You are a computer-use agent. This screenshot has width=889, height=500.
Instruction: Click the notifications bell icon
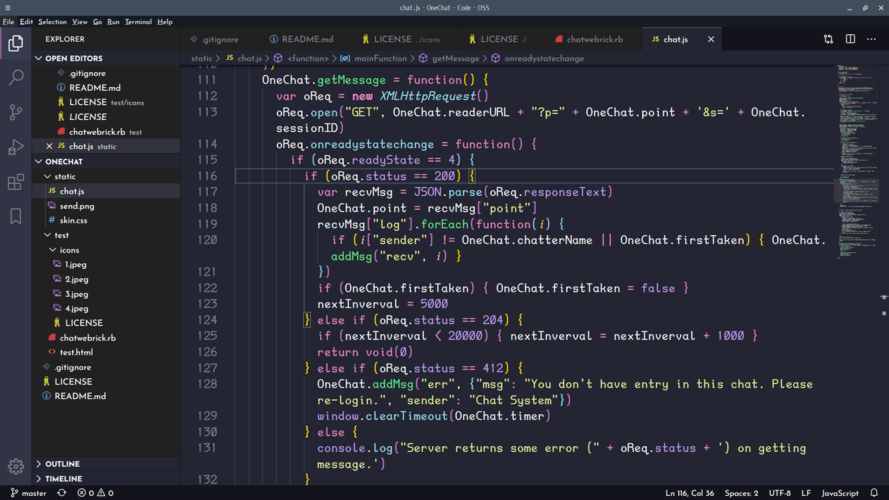(874, 493)
